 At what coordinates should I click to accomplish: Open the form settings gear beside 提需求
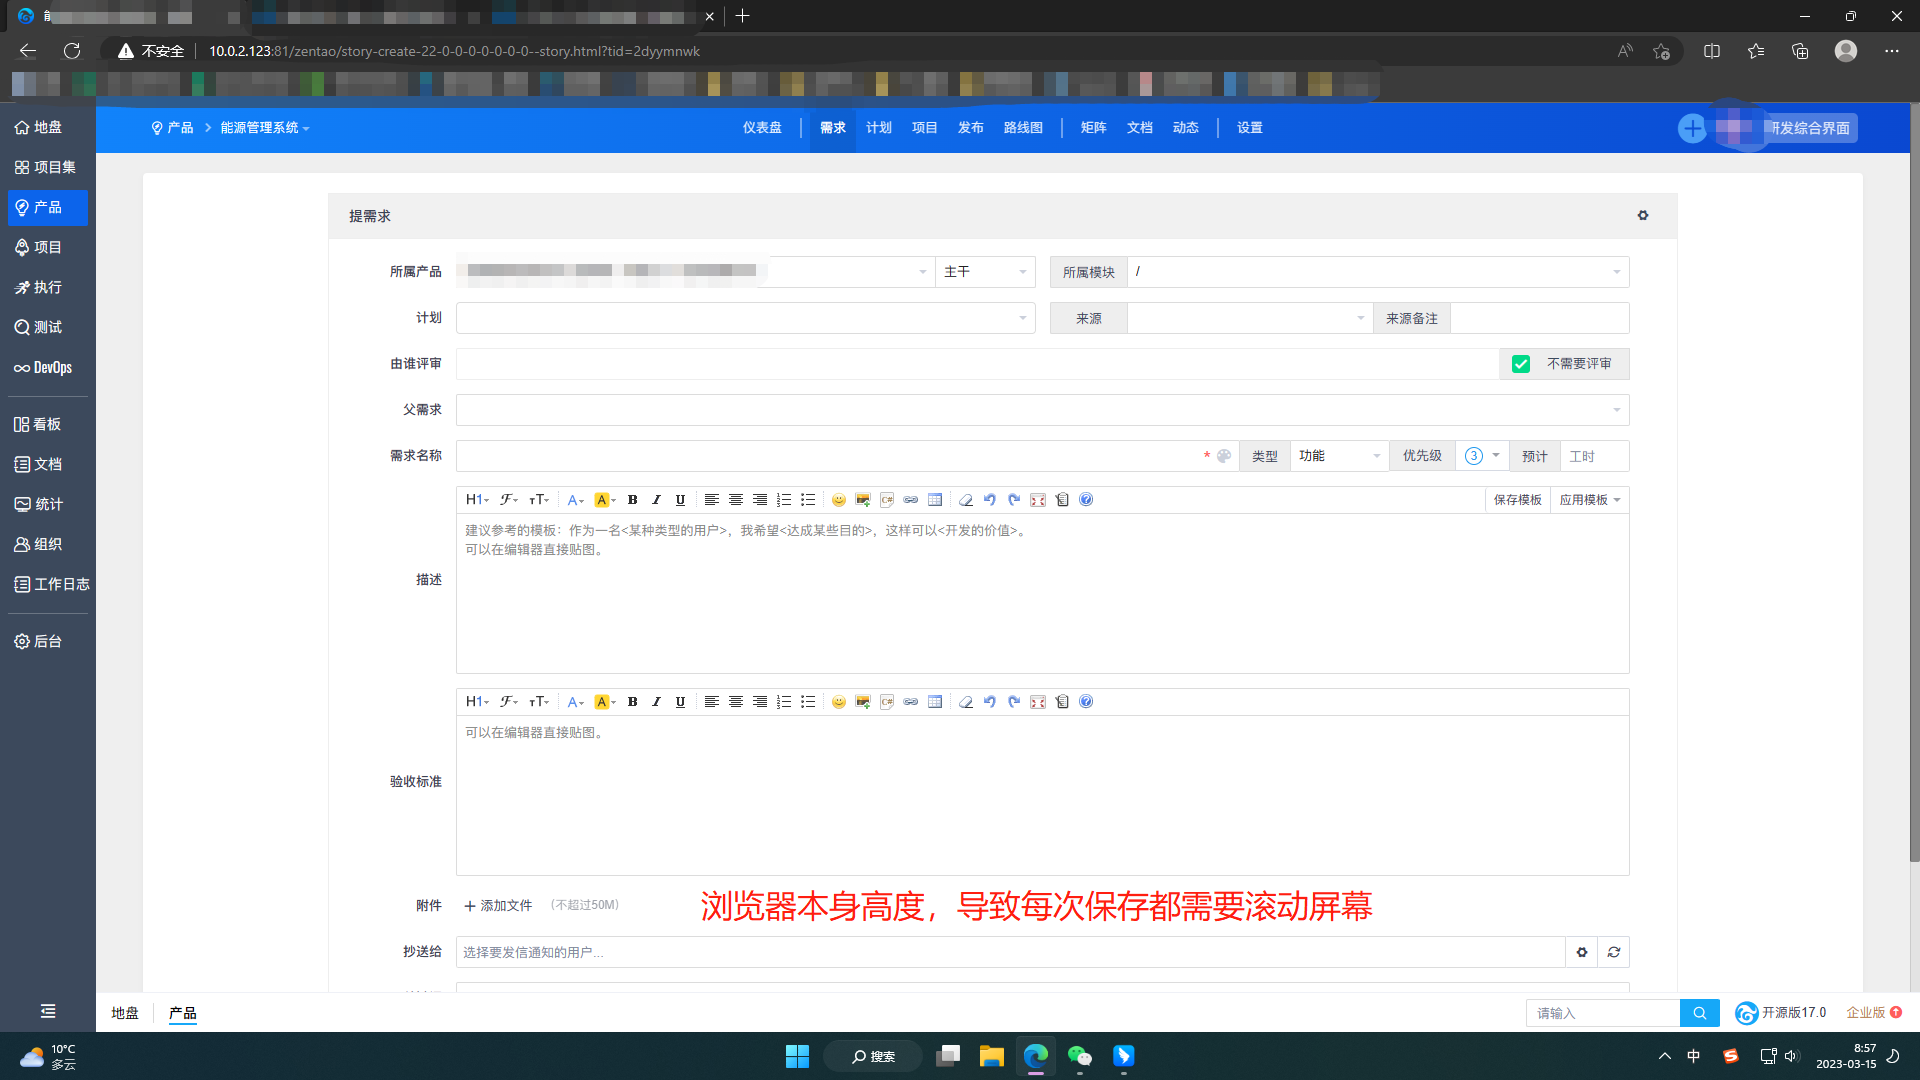1642,216
